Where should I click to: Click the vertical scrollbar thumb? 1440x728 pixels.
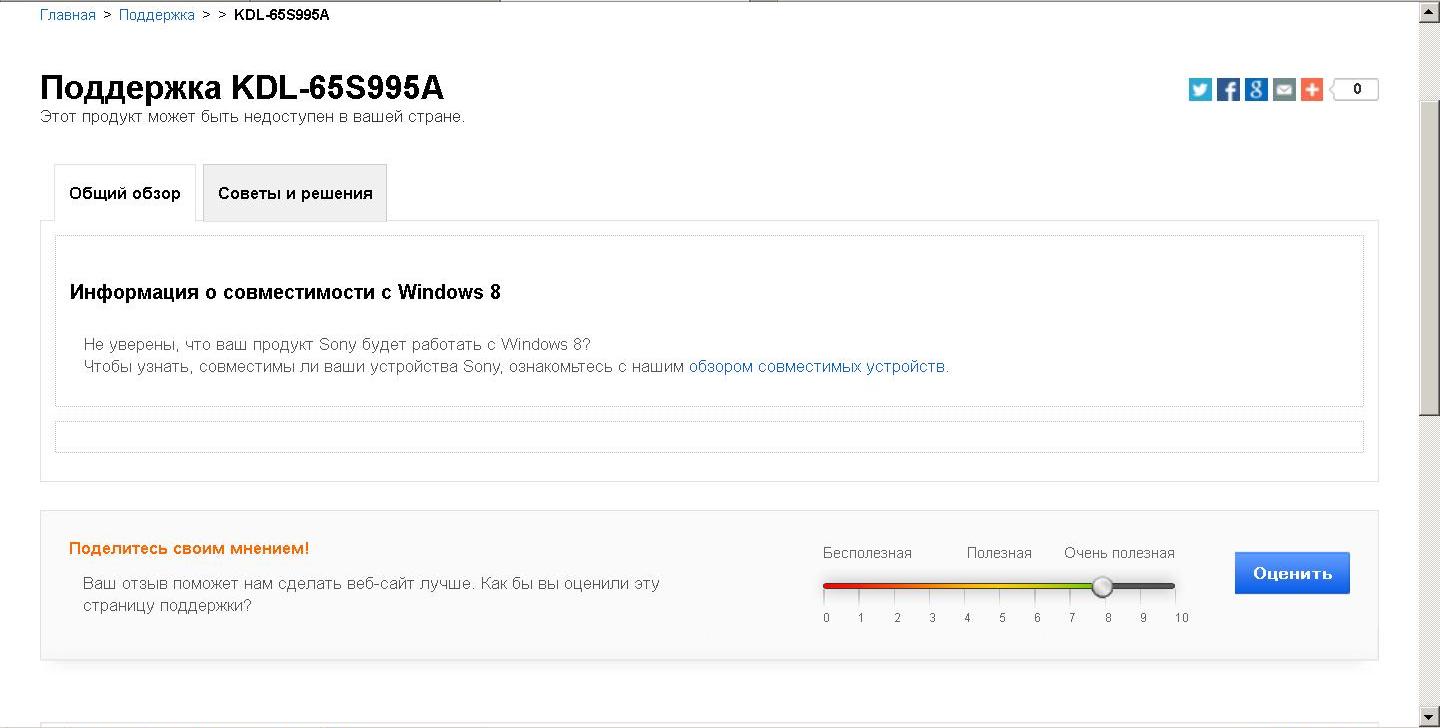tap(1429, 250)
